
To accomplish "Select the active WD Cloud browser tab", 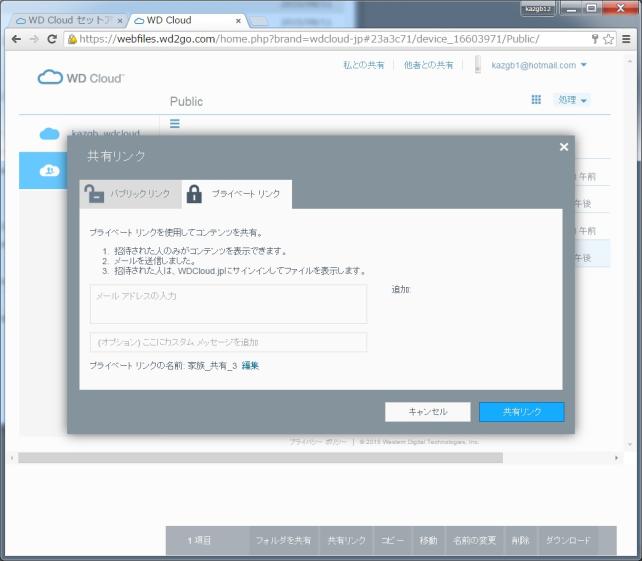I will tap(188, 20).
